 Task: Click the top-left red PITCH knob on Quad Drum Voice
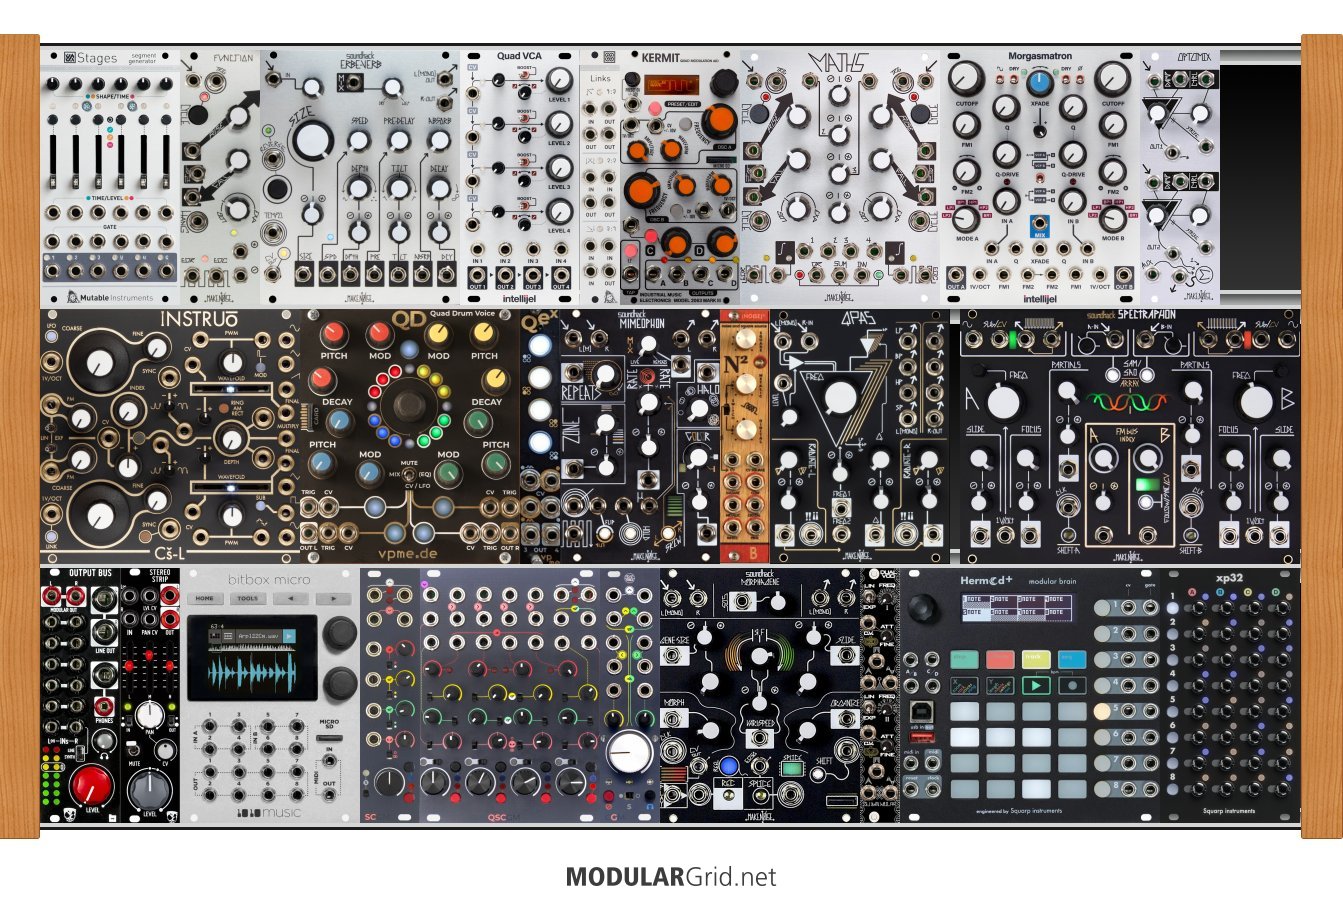pos(333,335)
